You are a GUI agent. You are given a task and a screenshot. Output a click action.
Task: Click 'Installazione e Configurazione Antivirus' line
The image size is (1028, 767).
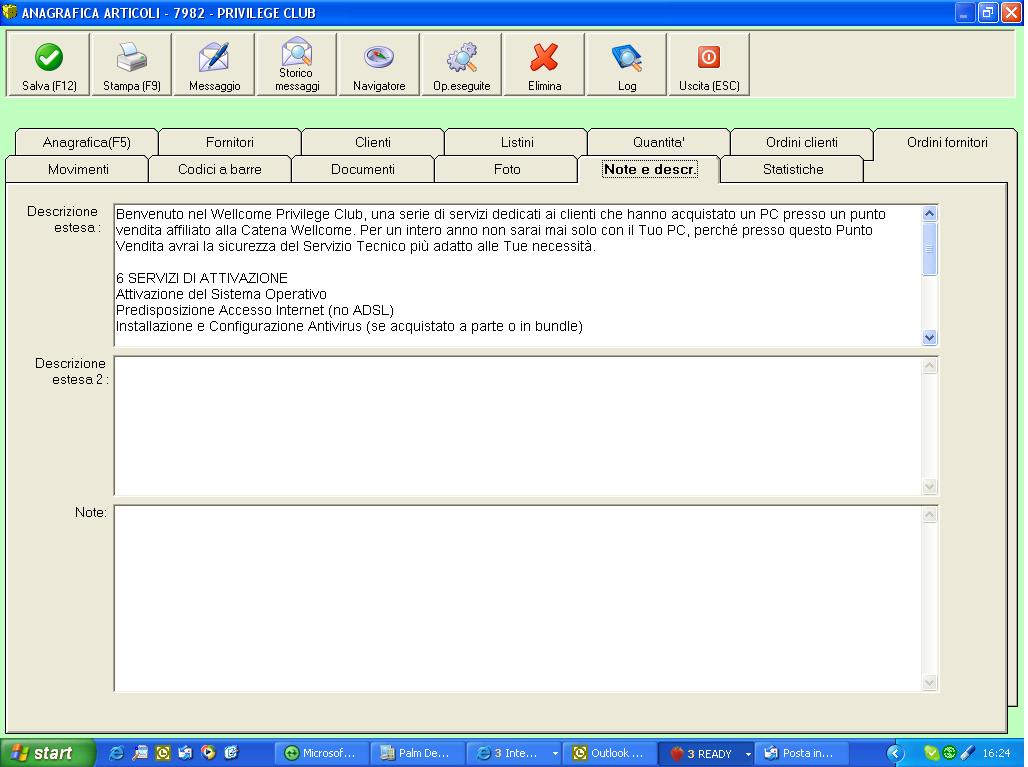tap(349, 326)
